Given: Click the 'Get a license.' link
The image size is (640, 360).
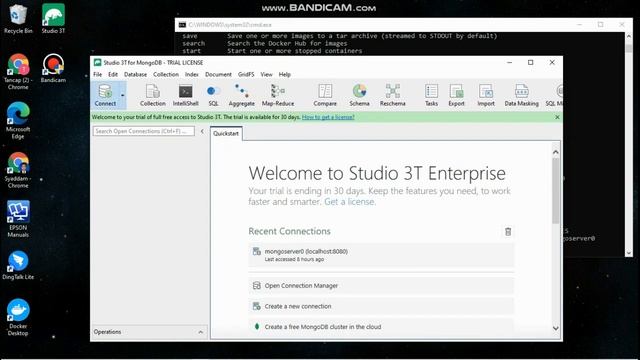Looking at the screenshot, I should tap(350, 202).
